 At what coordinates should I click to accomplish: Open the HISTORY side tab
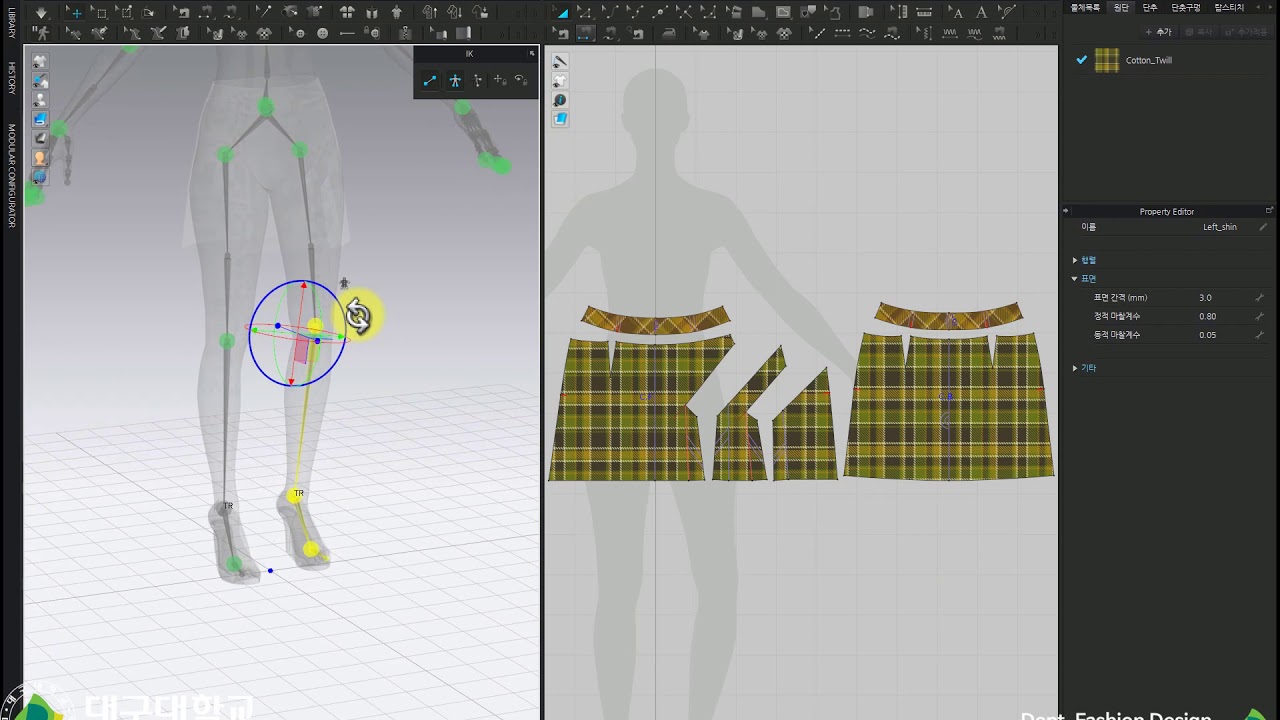[11, 78]
